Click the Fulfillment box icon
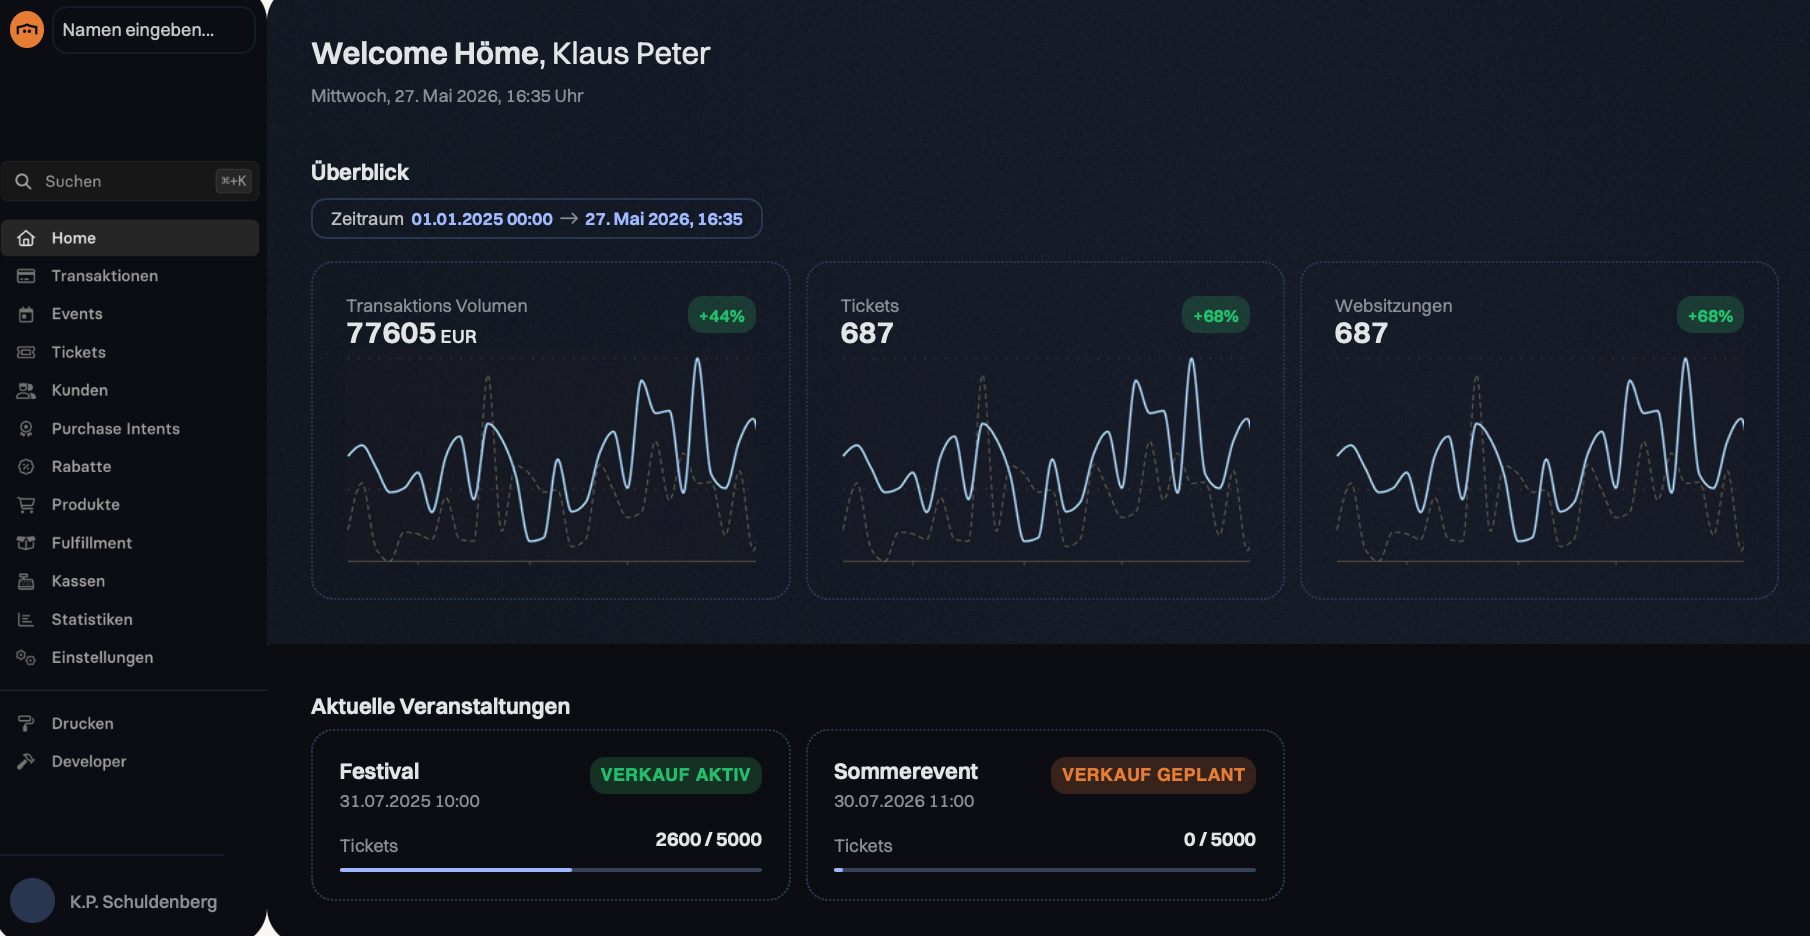1810x936 pixels. pyautogui.click(x=26, y=543)
